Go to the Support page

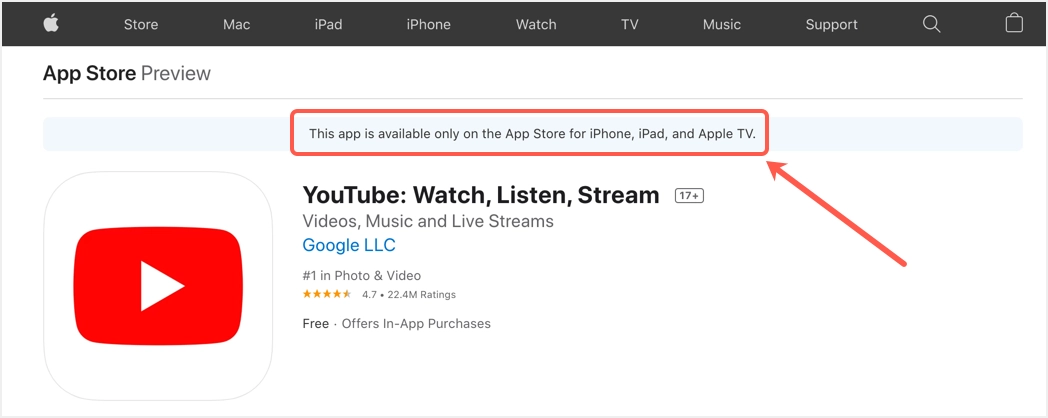click(831, 24)
